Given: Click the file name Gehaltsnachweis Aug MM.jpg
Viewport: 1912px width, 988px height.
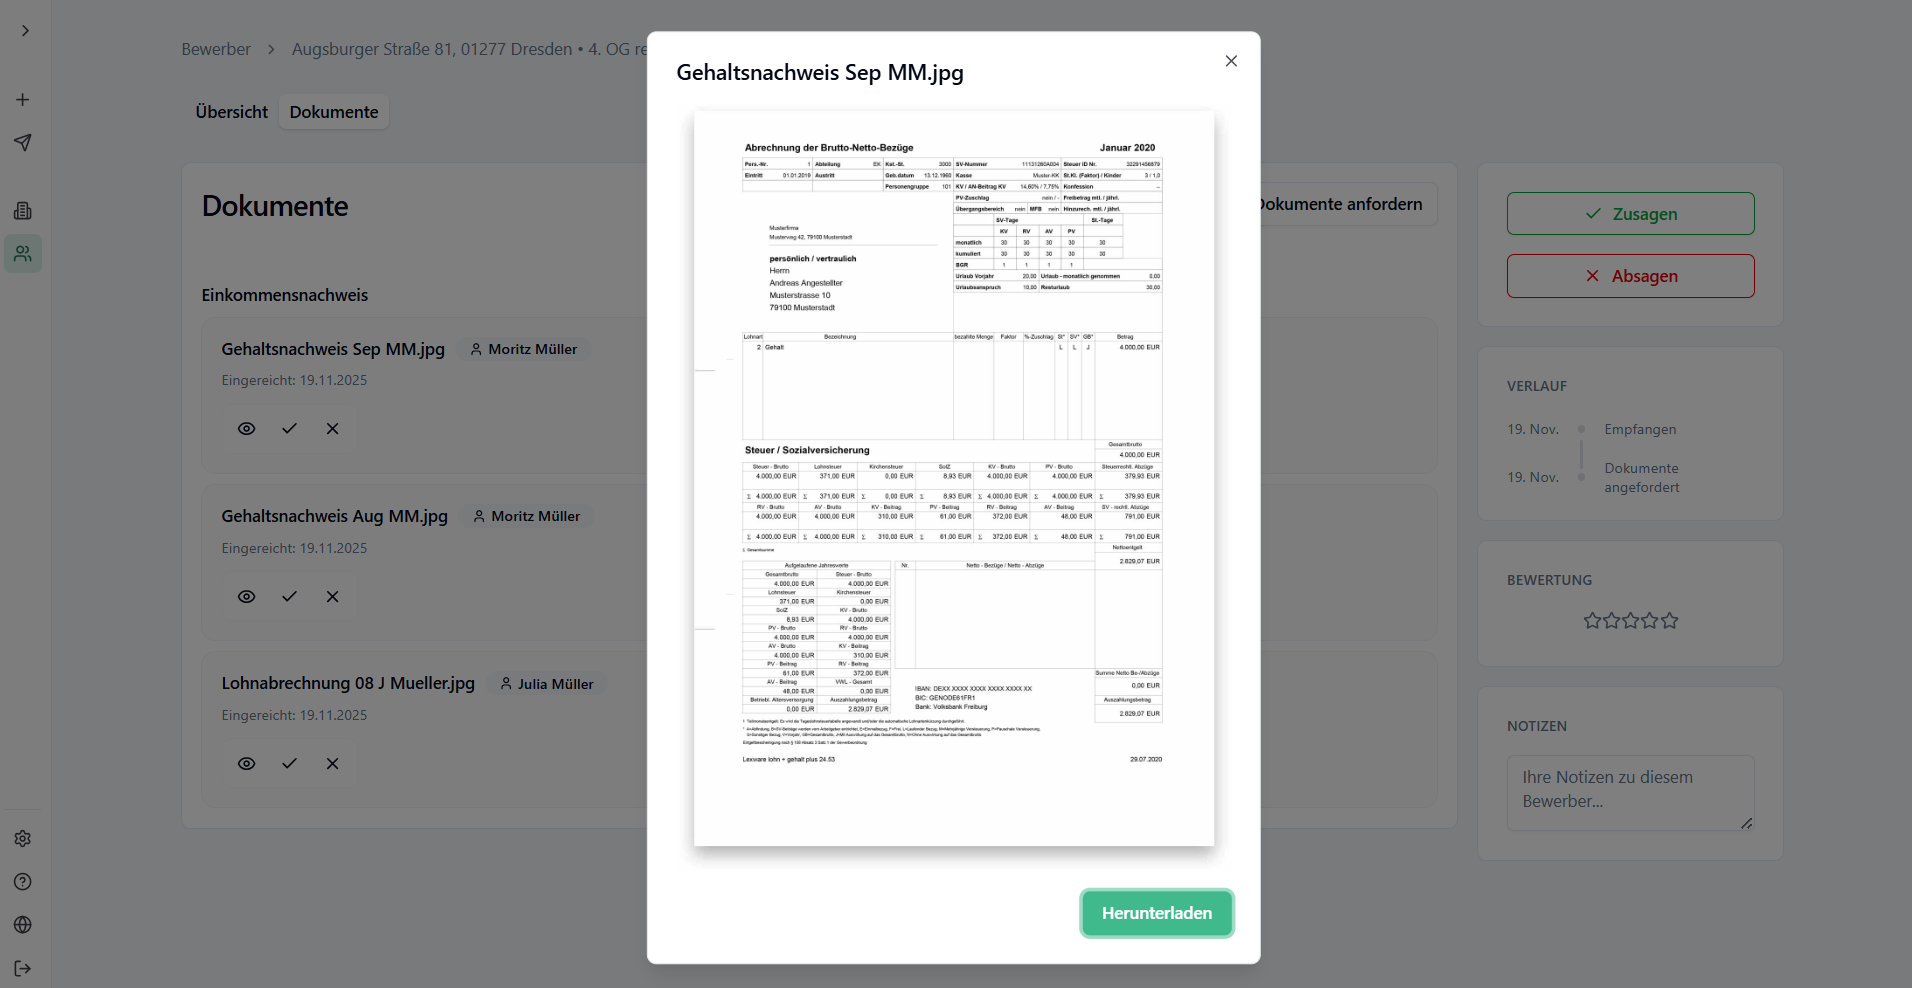Looking at the screenshot, I should click(335, 516).
